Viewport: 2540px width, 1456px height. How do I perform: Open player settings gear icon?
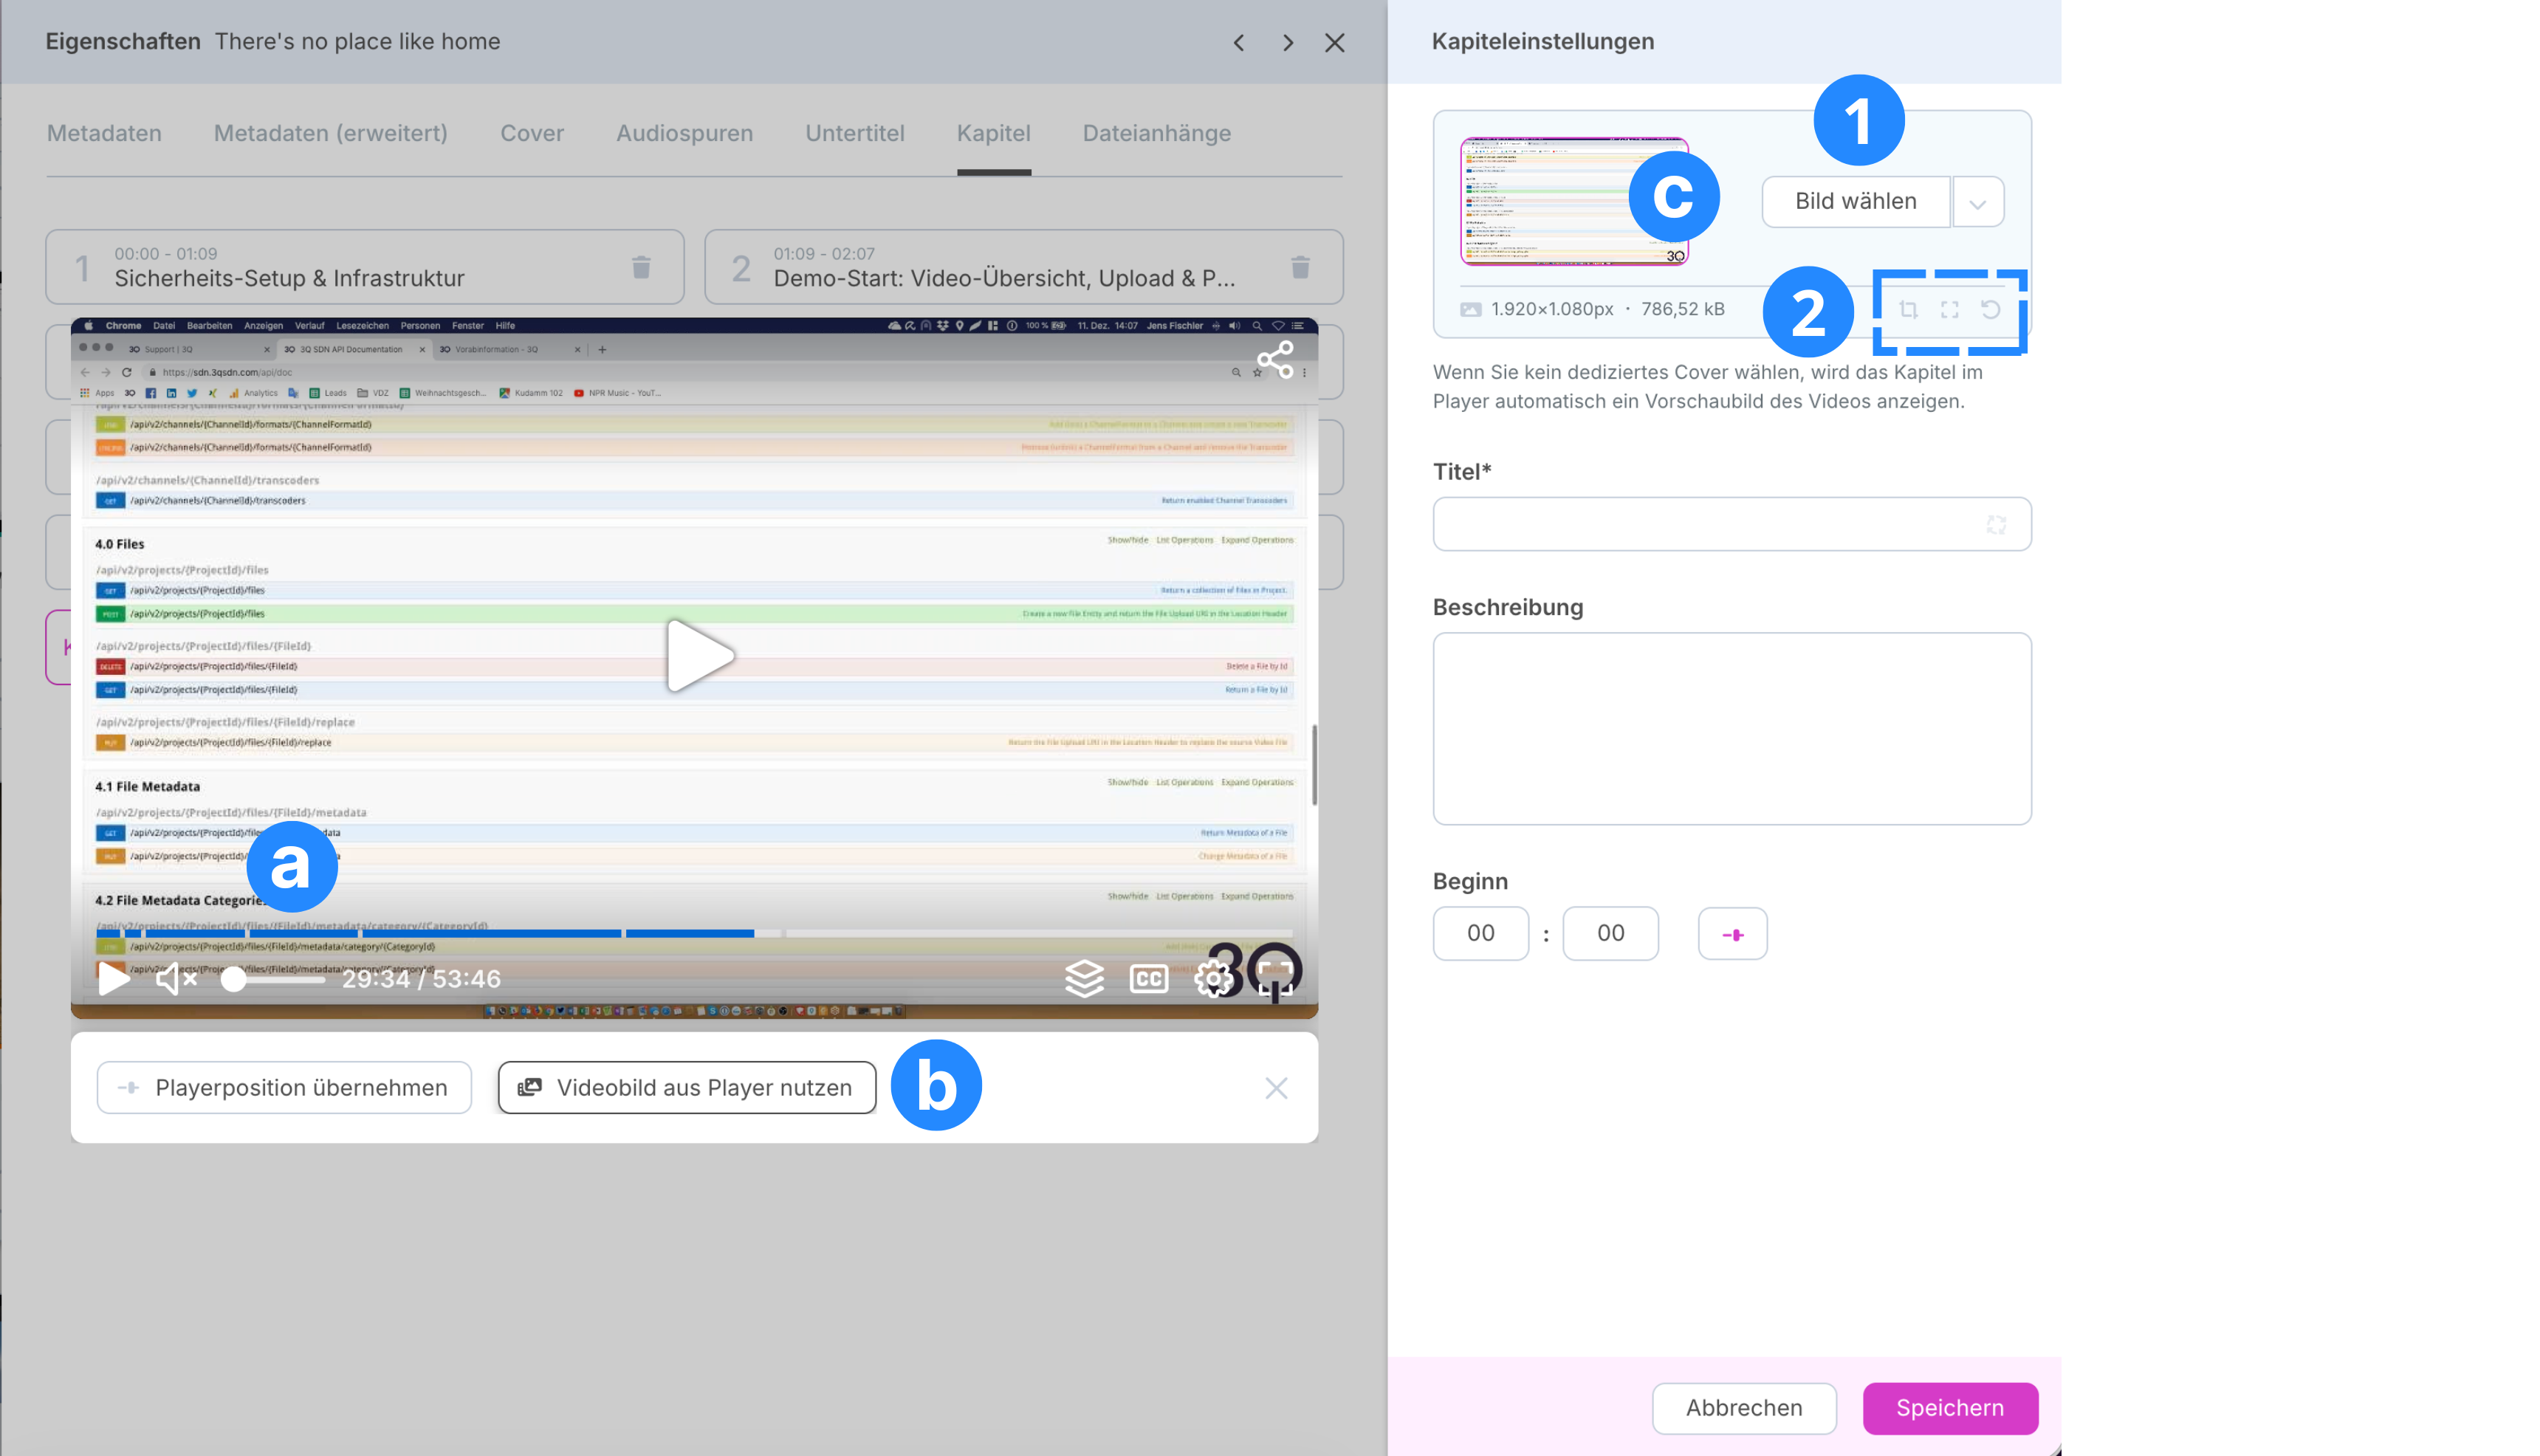click(1213, 978)
